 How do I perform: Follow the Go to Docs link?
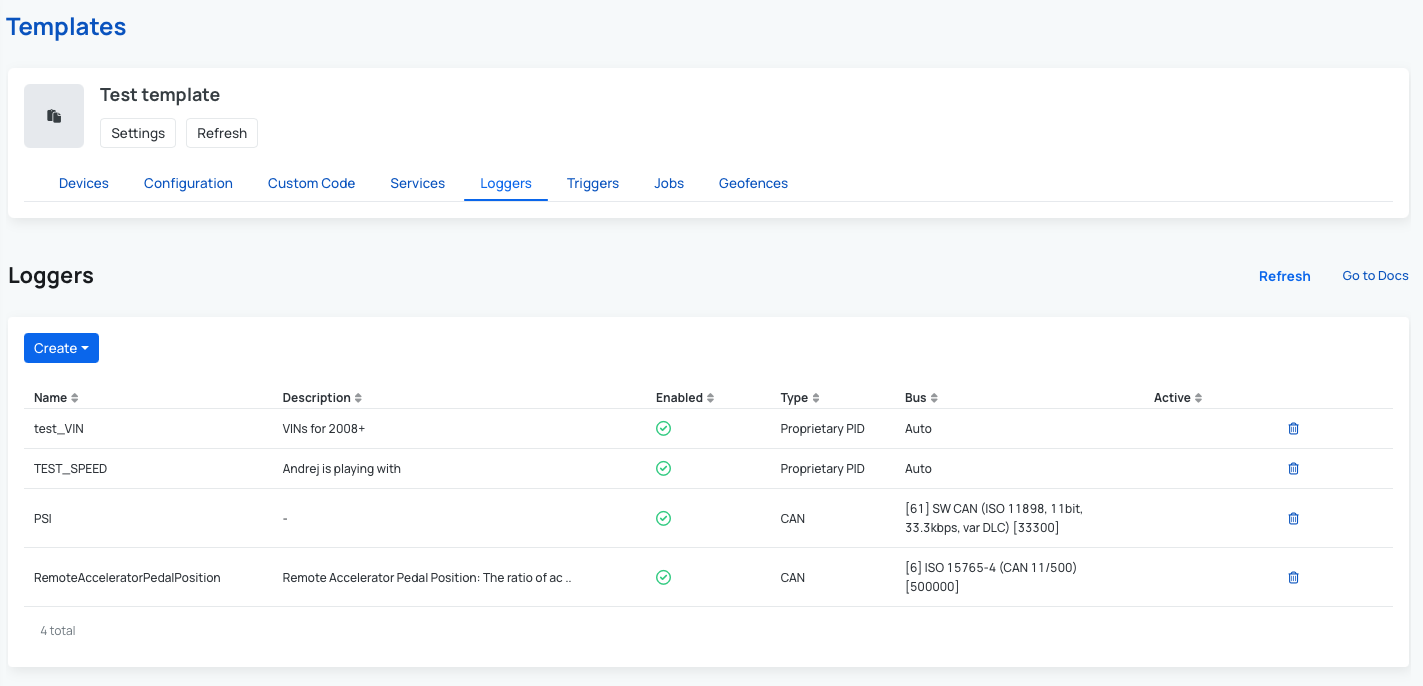[1375, 276]
